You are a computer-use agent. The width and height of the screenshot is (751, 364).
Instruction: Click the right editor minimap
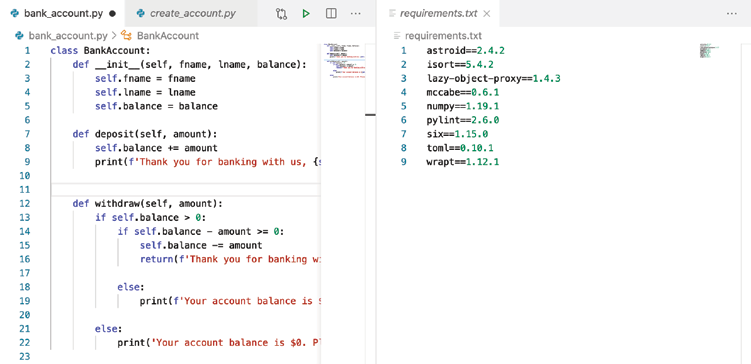709,51
